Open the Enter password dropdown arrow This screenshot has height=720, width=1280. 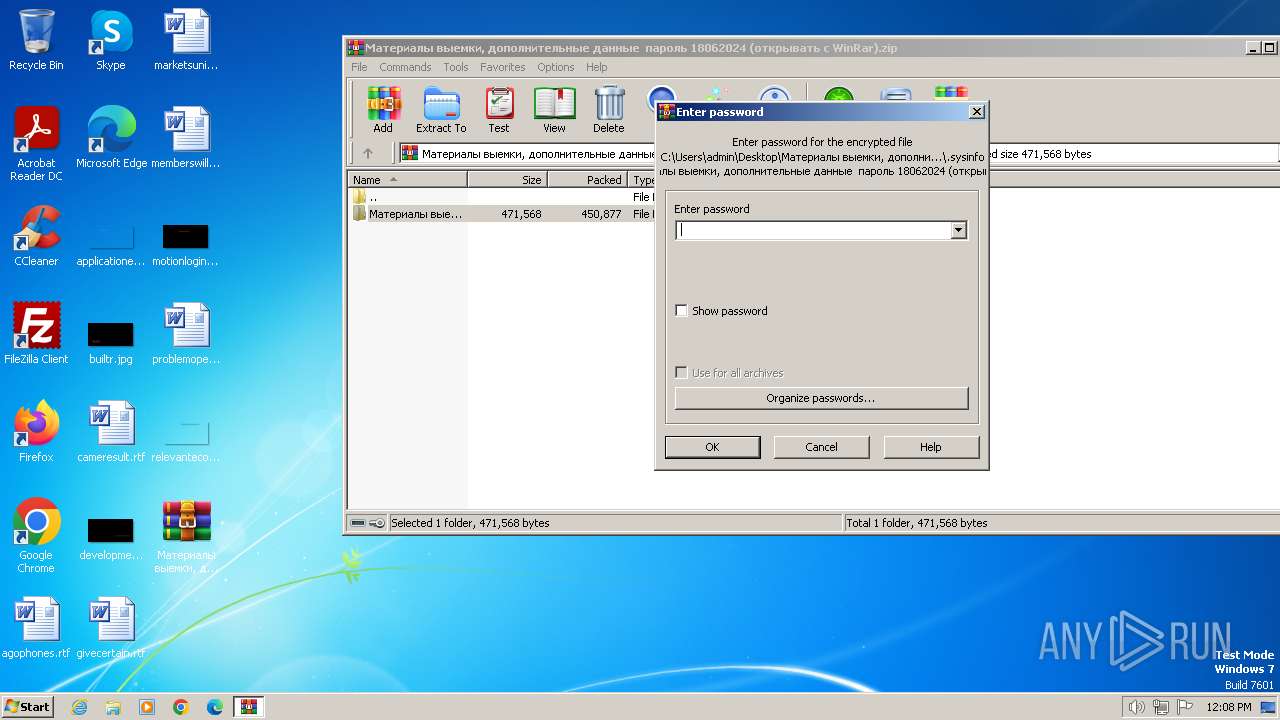(958, 230)
